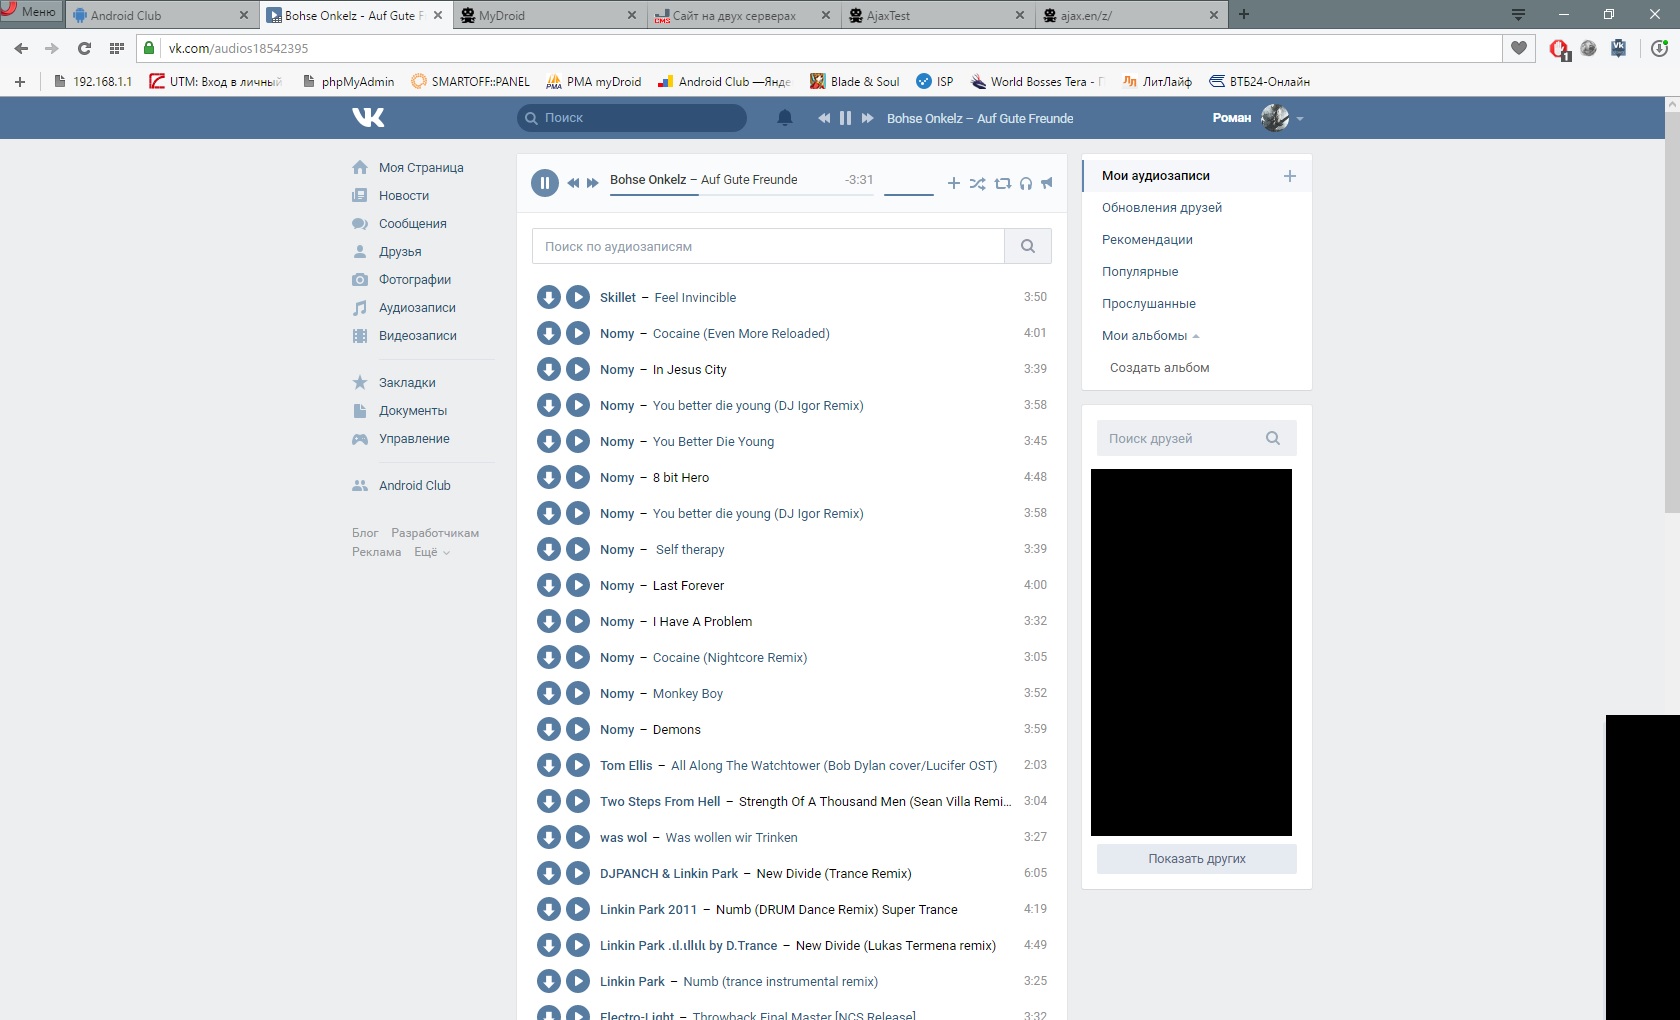1680x1020 pixels.
Task: Add current track with plus icon
Action: (x=953, y=183)
